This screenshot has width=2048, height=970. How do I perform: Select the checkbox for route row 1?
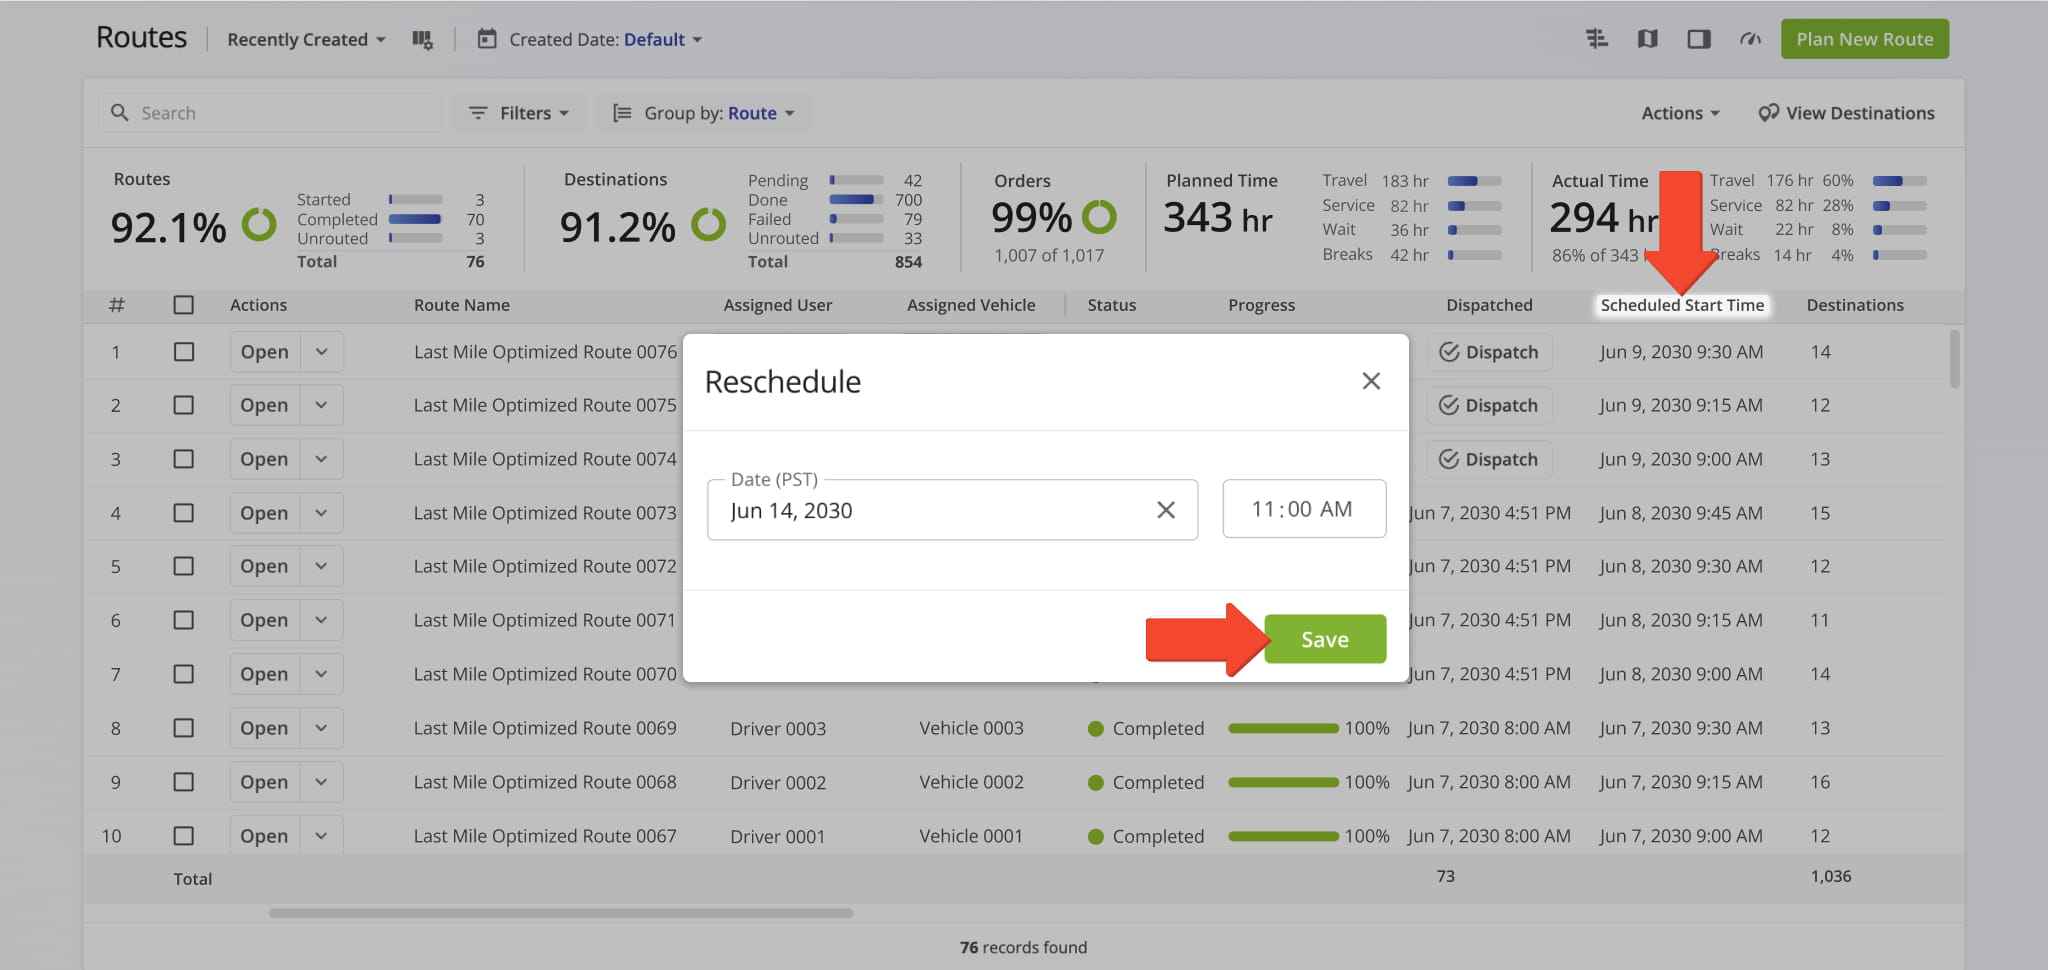pos(184,352)
